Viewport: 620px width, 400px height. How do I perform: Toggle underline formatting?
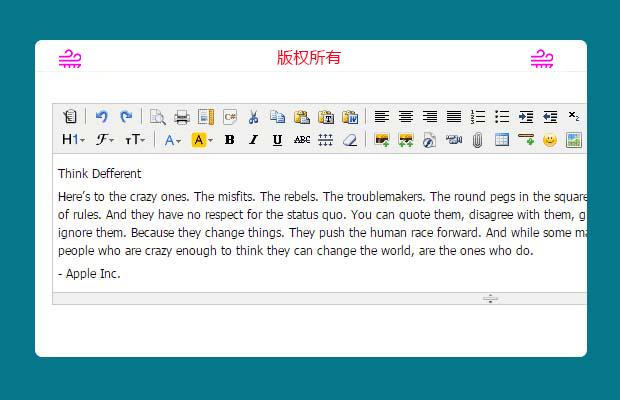click(x=277, y=140)
